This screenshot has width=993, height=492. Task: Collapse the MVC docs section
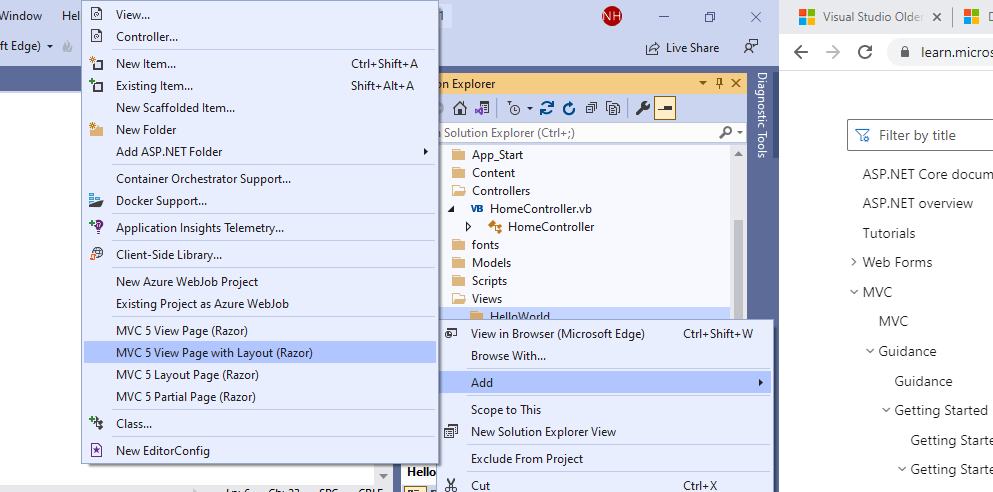click(853, 292)
